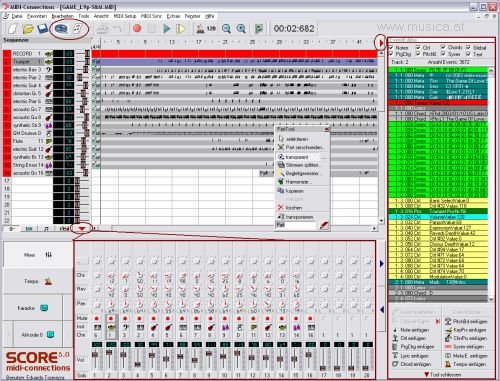Viewport: 500px width, 381px height.
Task: Click the tape cassette toolbar icon
Action: [x=61, y=29]
